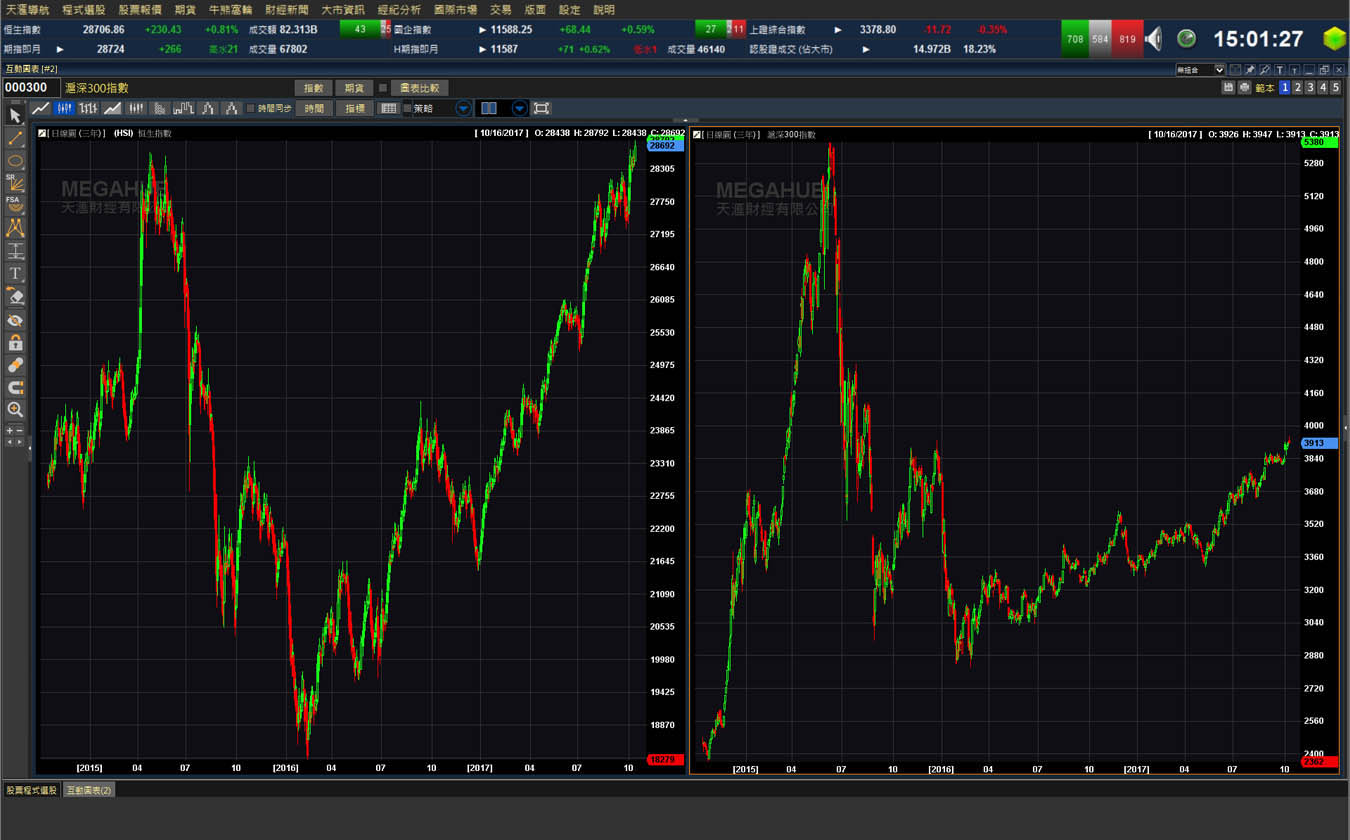1350x840 pixels.
Task: Open the 天滙導航 menu
Action: (x=28, y=9)
